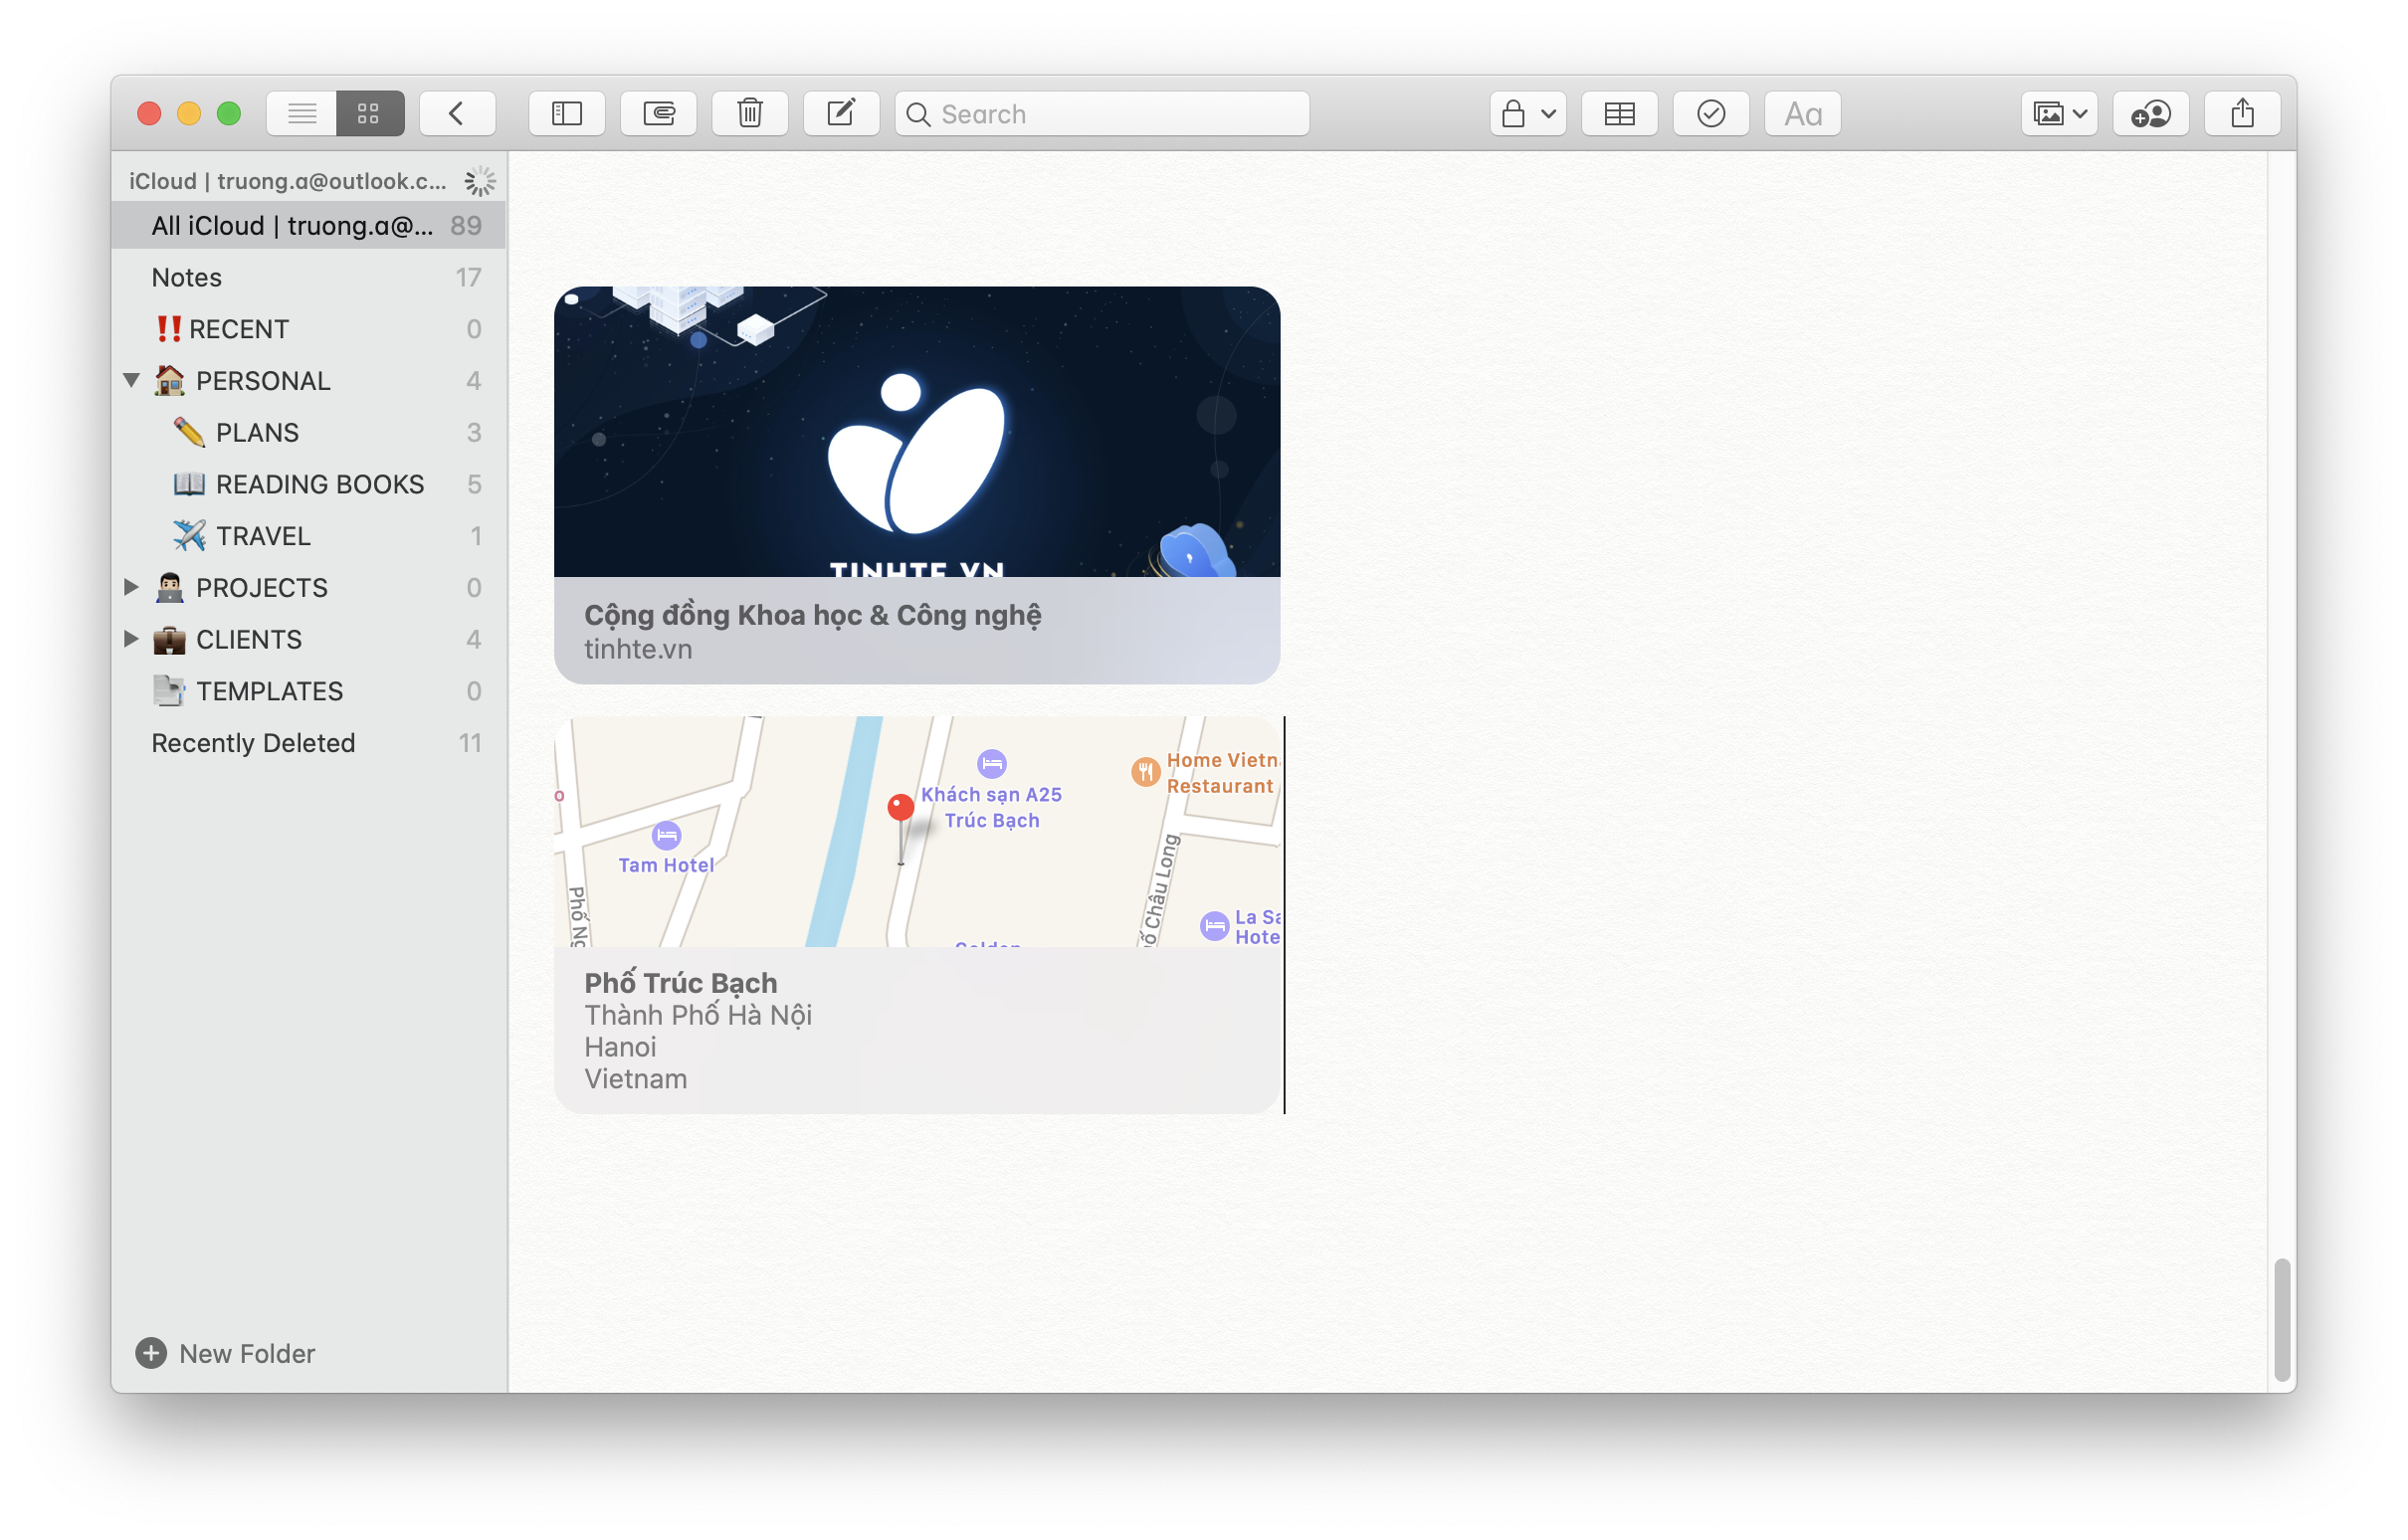This screenshot has height=1540, width=2408.
Task: Open the attachments browser
Action: pyautogui.click(x=659, y=113)
